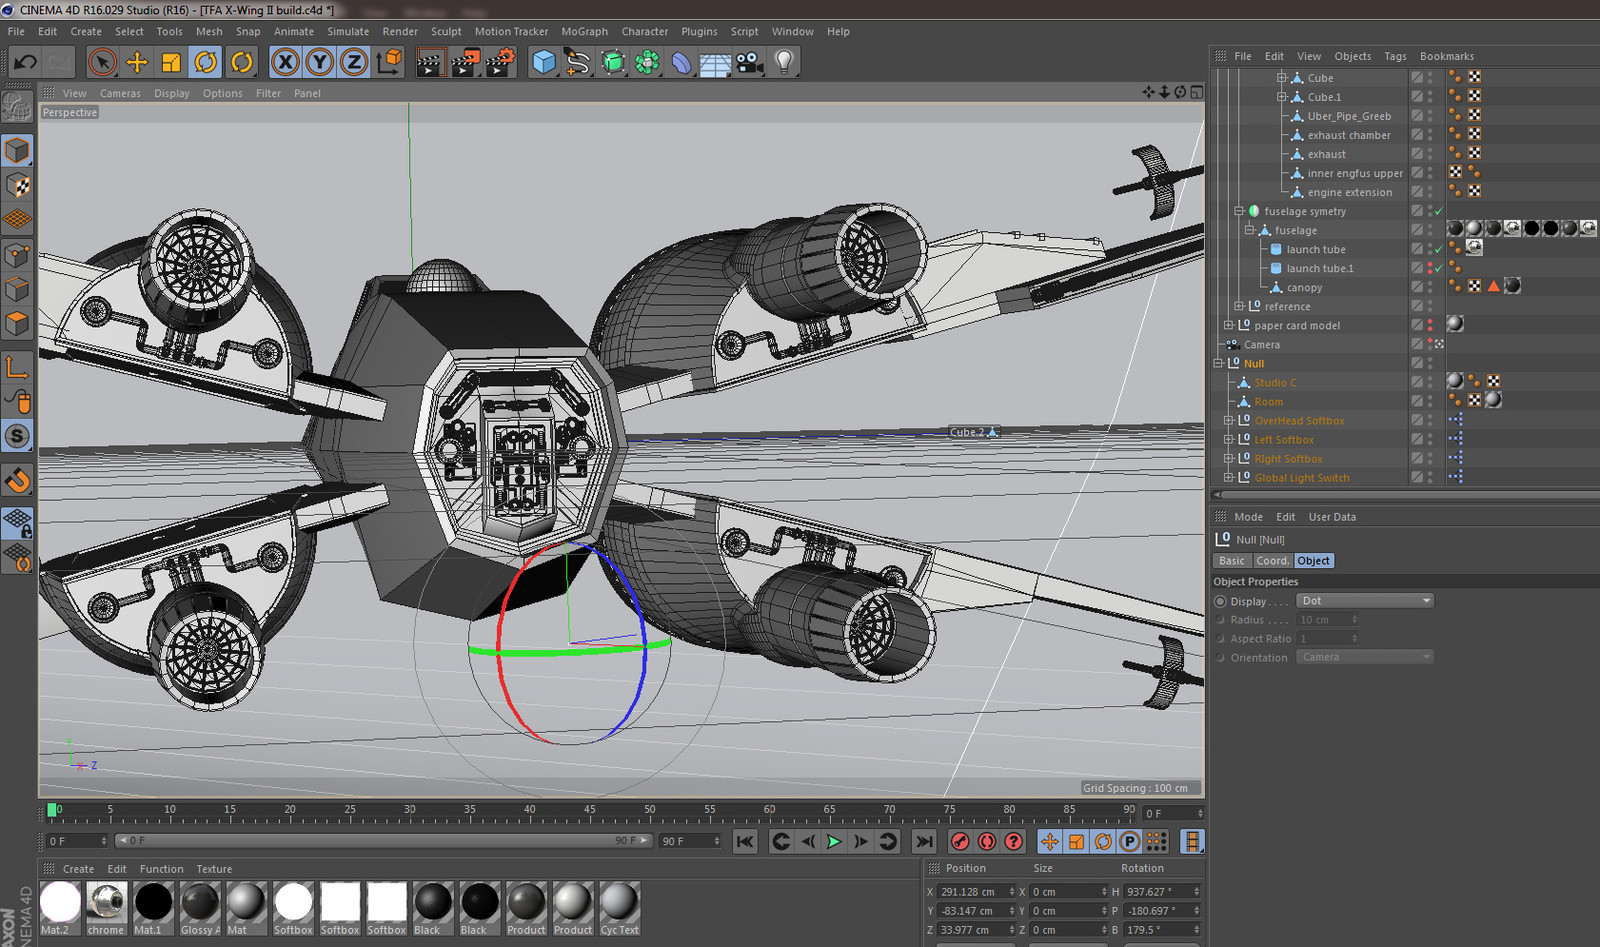
Task: Go to end of animation
Action: click(x=924, y=842)
